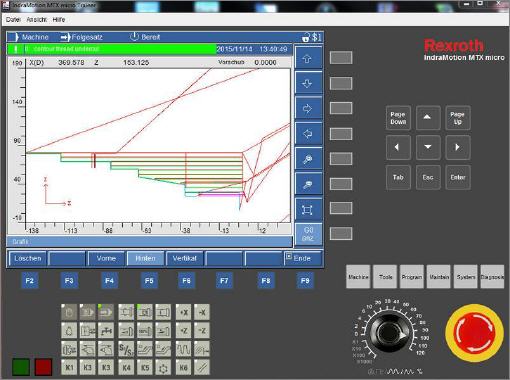Click the Löschen softkey
This screenshot has height=380, width=510.
click(x=28, y=258)
